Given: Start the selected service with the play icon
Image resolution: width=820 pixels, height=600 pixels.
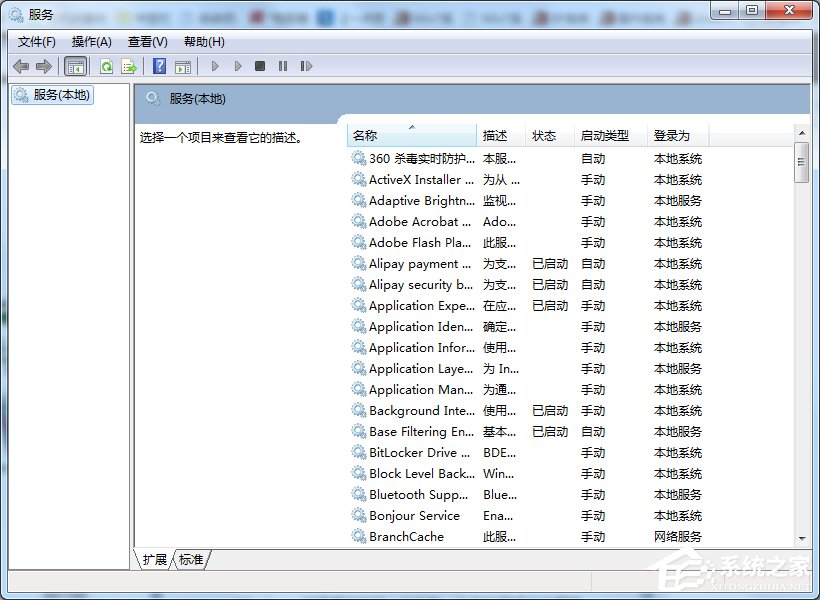Looking at the screenshot, I should 215,65.
